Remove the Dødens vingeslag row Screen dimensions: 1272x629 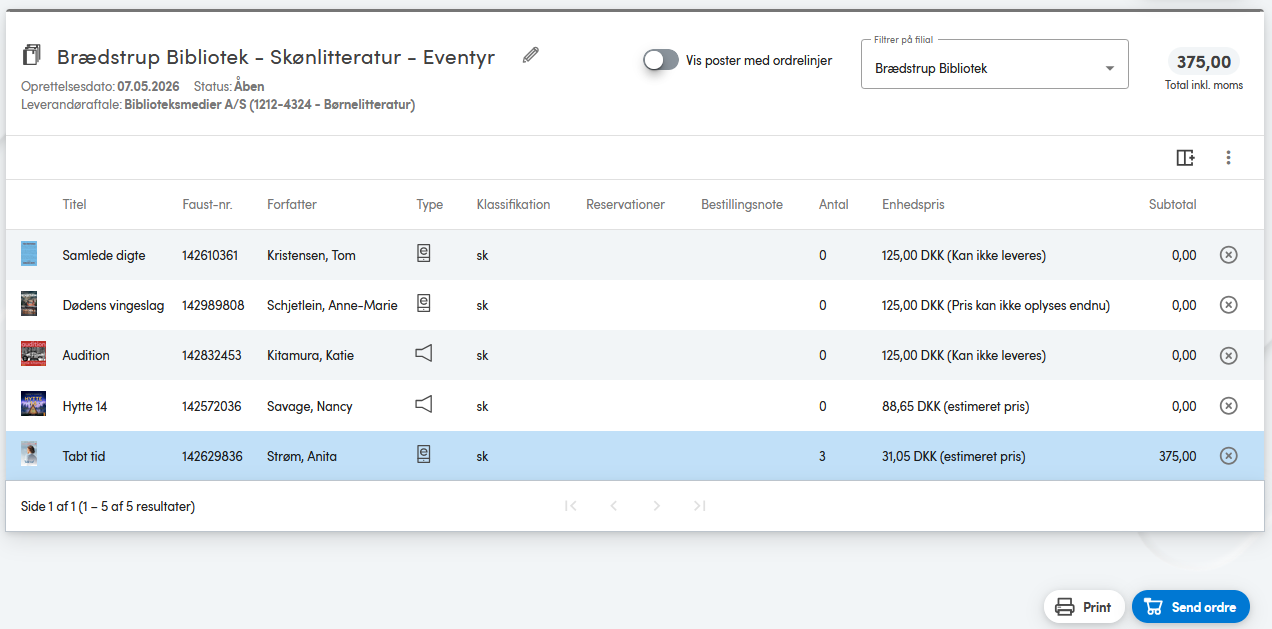click(x=1229, y=305)
